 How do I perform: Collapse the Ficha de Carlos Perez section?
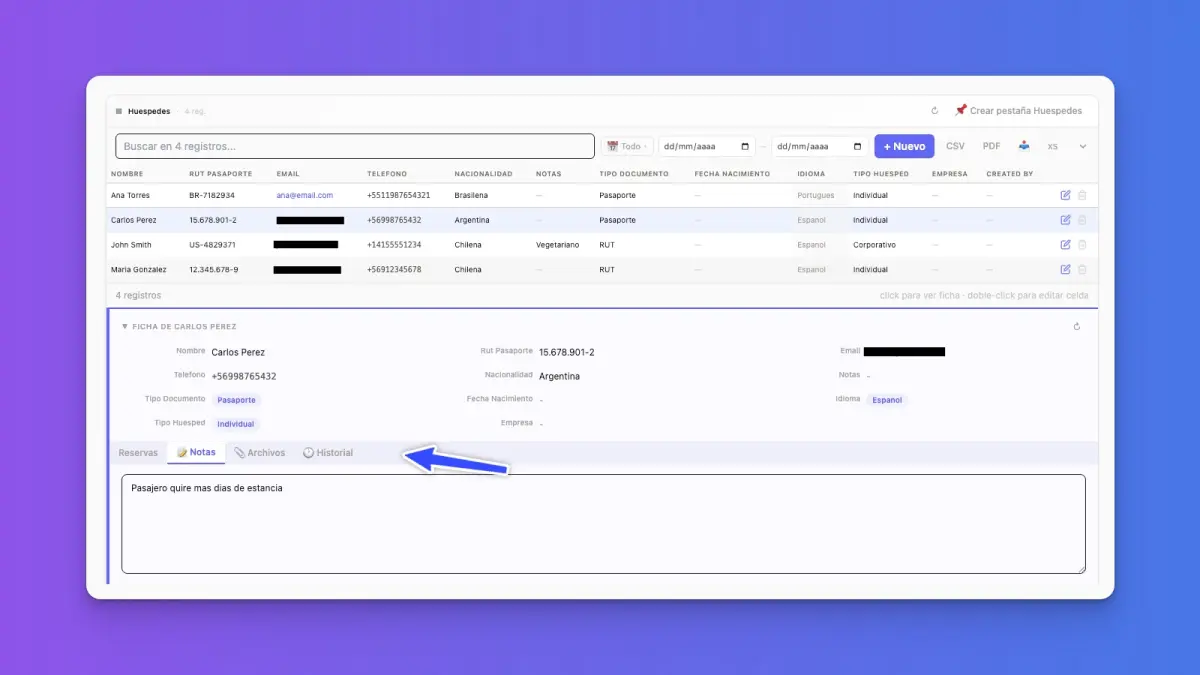tap(125, 326)
